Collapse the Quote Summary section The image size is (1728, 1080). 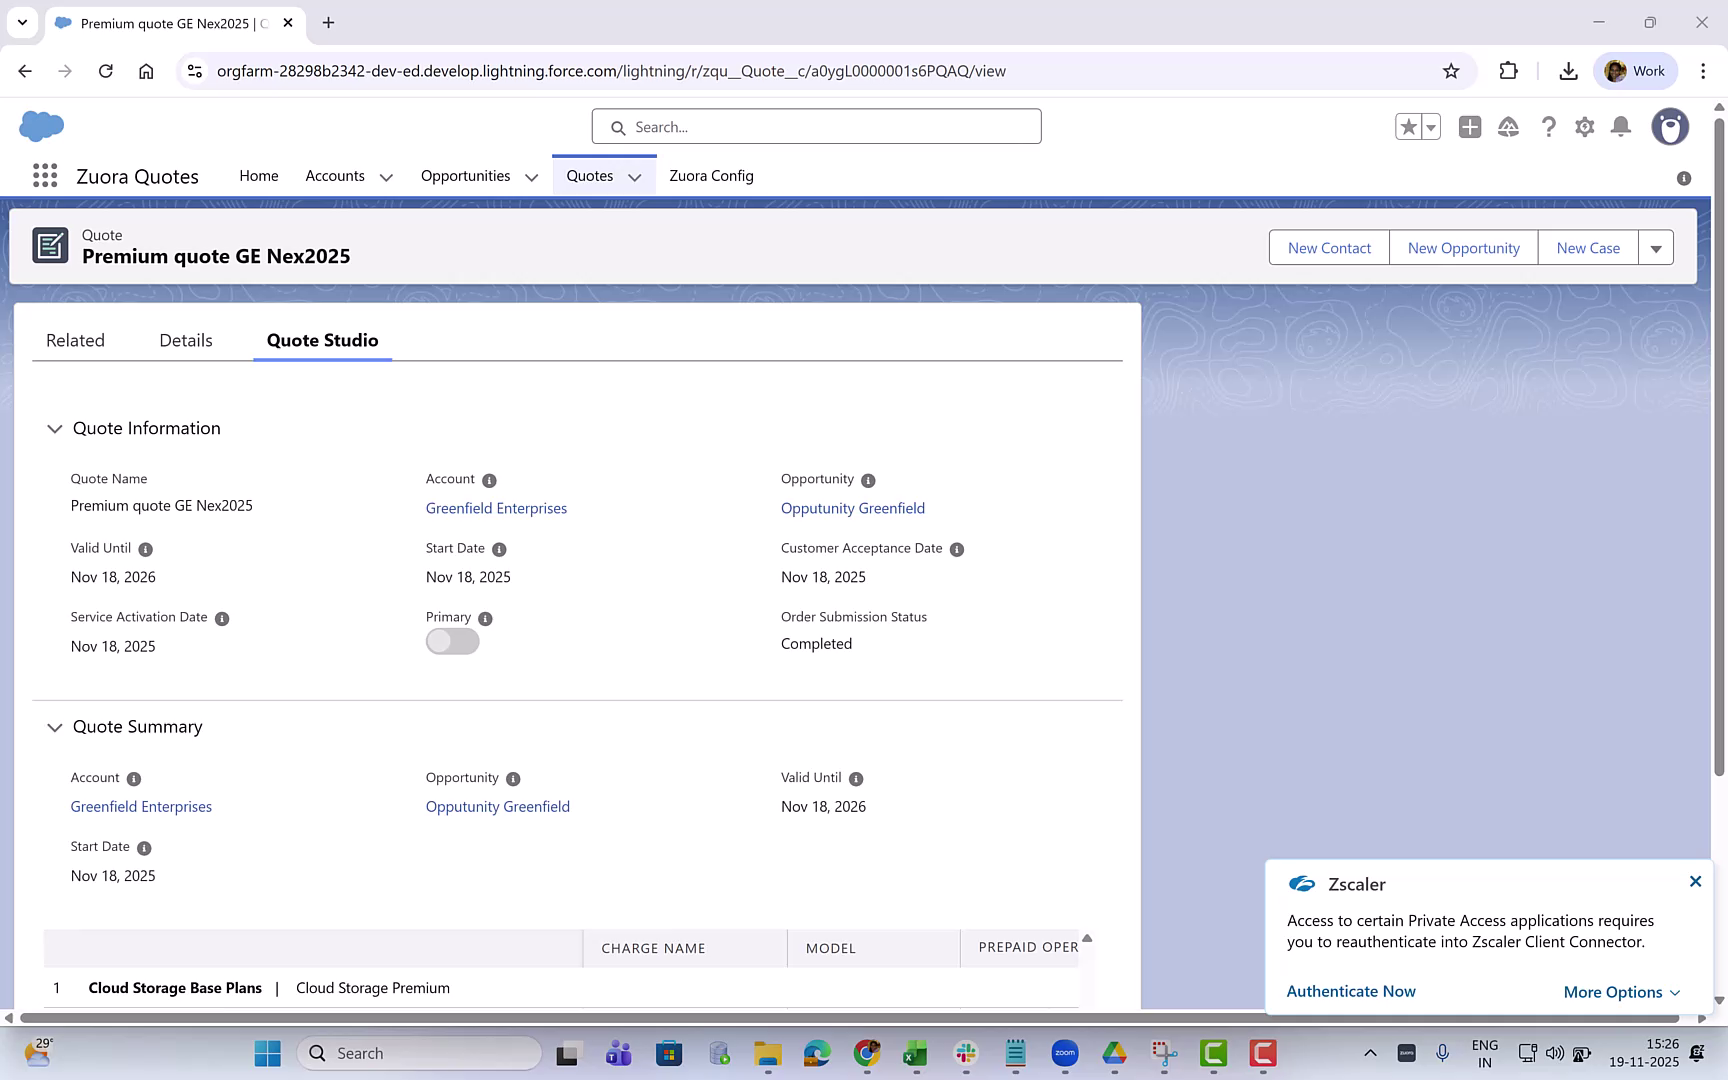(x=55, y=727)
